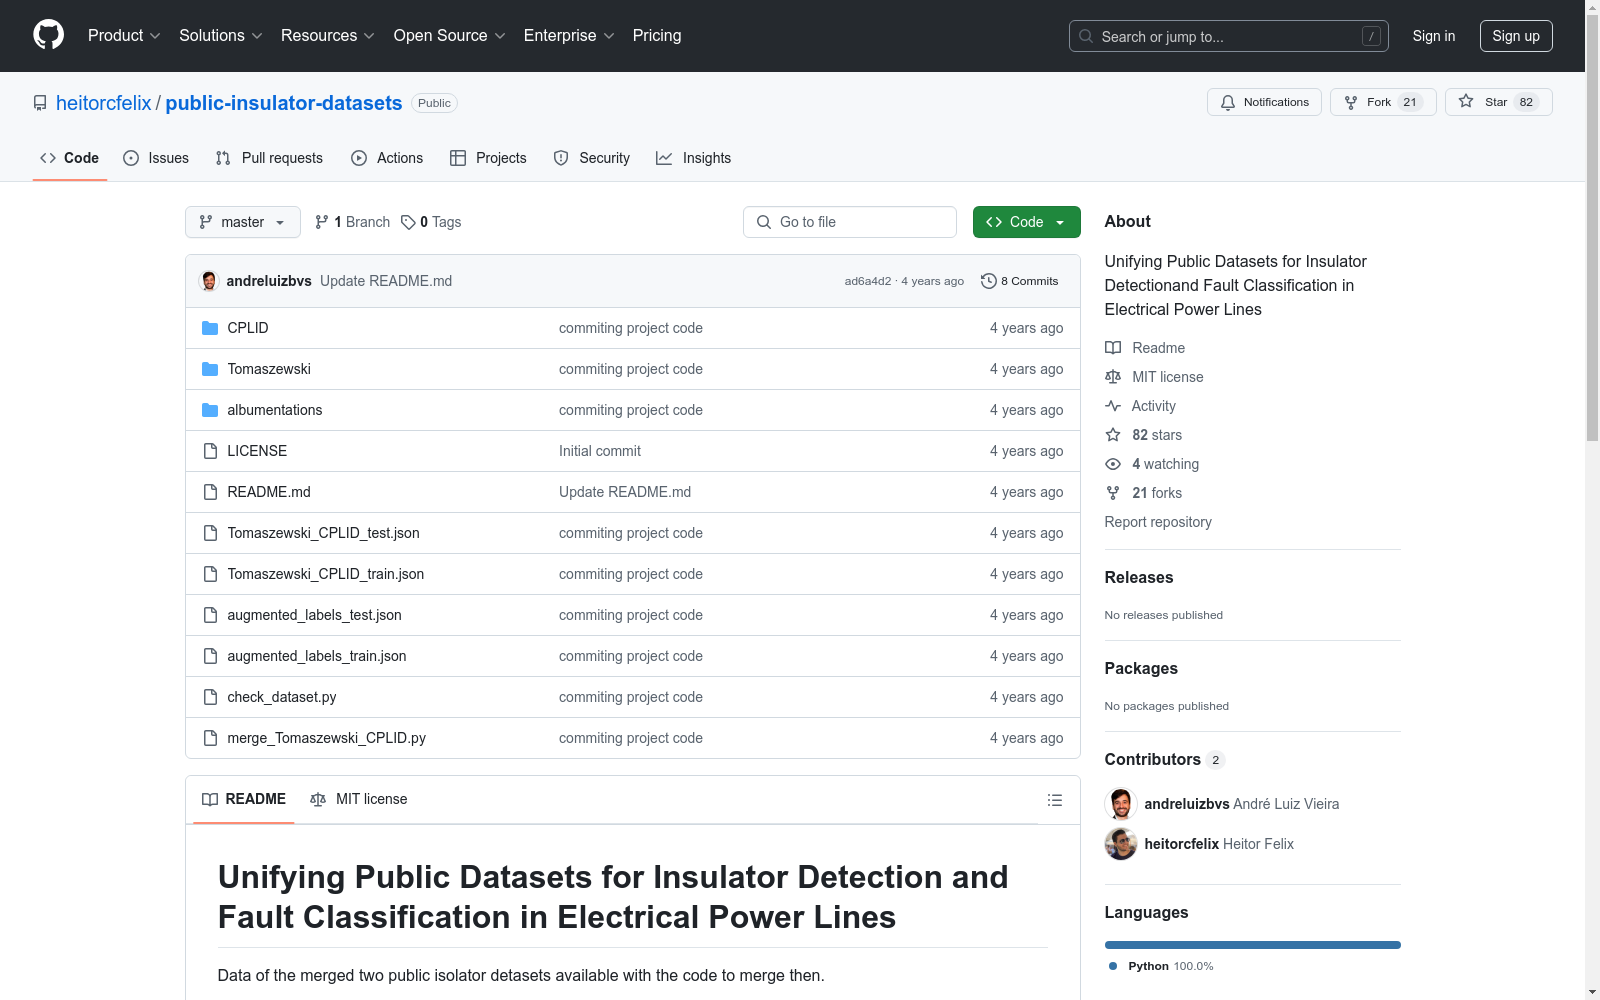The height and width of the screenshot is (1000, 1600).
Task: Click the commit history clock icon
Action: [x=988, y=281]
